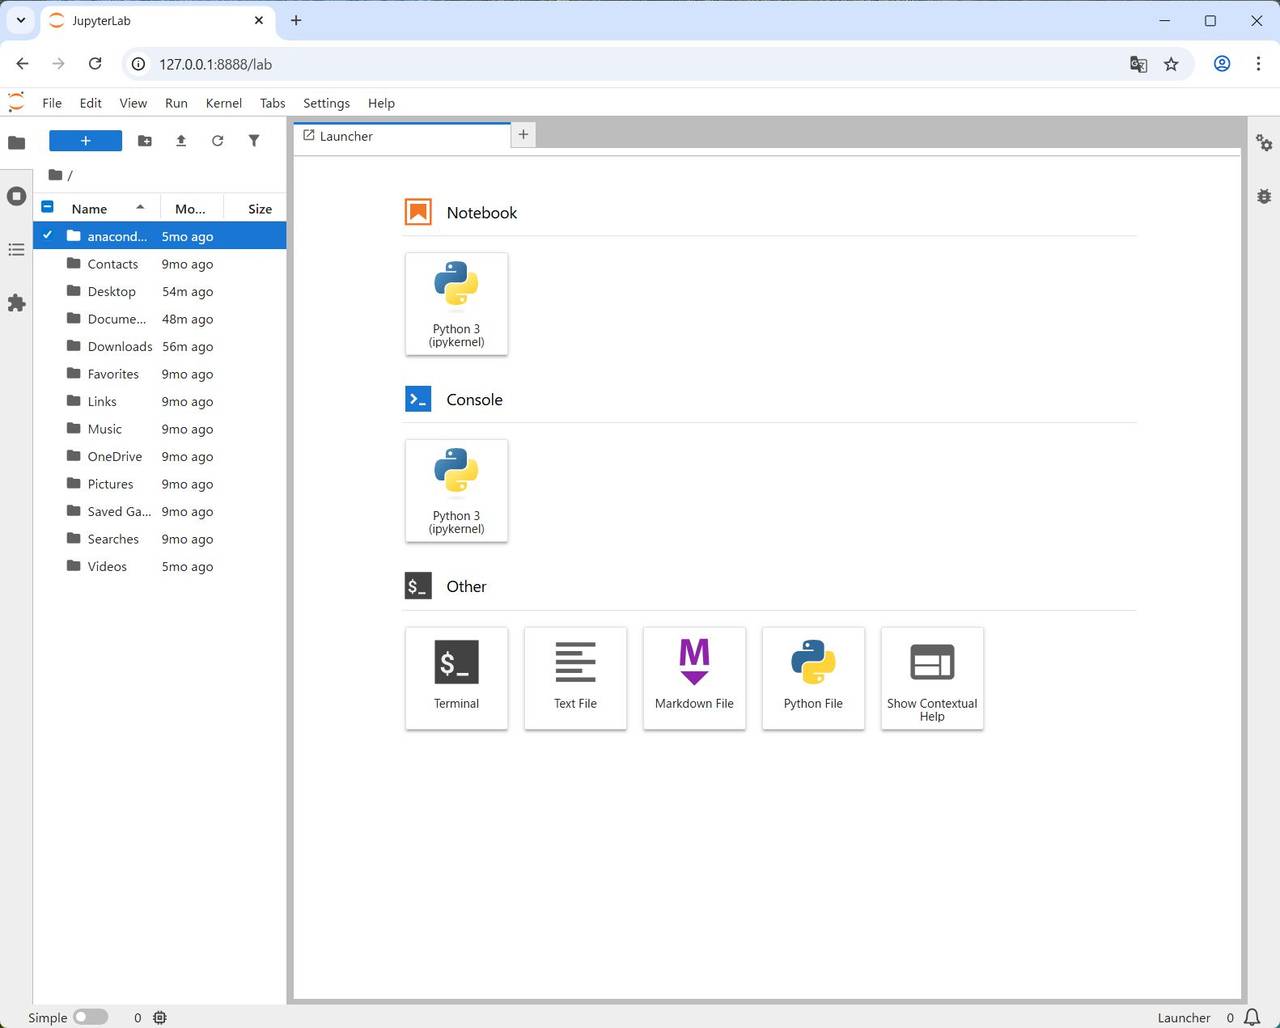Screen dimensions: 1280x1028
Task: Open Running Terminals and Kernels sidebar icon
Action: point(16,196)
